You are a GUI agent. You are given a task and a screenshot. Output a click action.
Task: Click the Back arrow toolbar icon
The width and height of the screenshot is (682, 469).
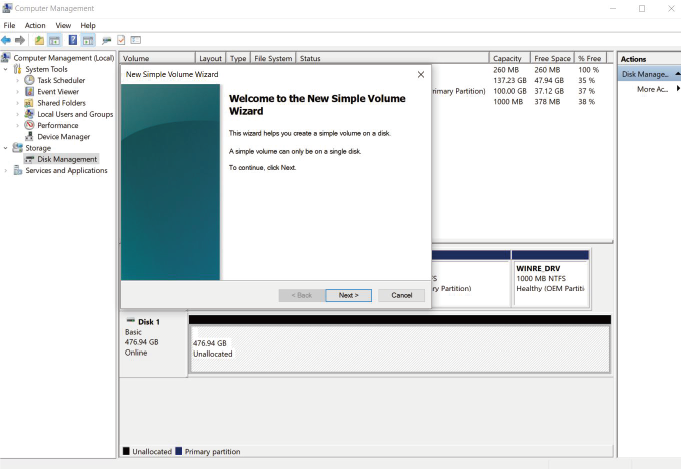[7, 40]
